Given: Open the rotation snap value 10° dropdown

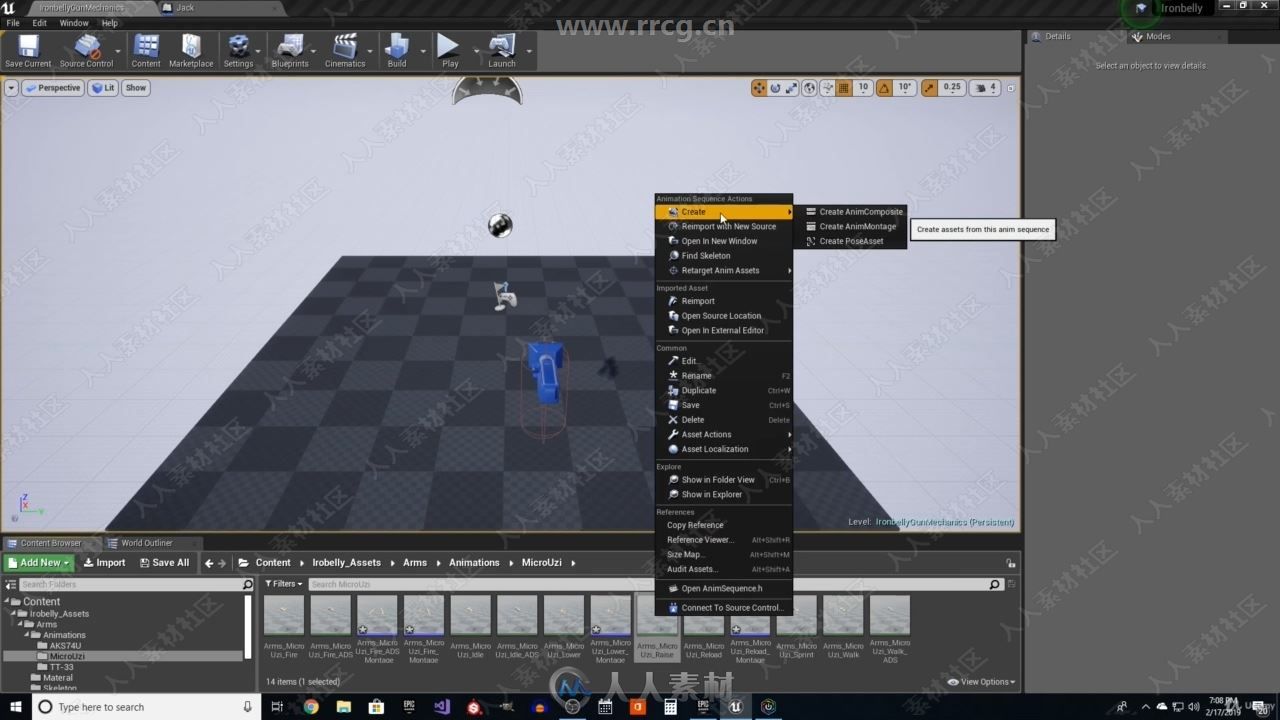Looking at the screenshot, I should click(x=905, y=88).
